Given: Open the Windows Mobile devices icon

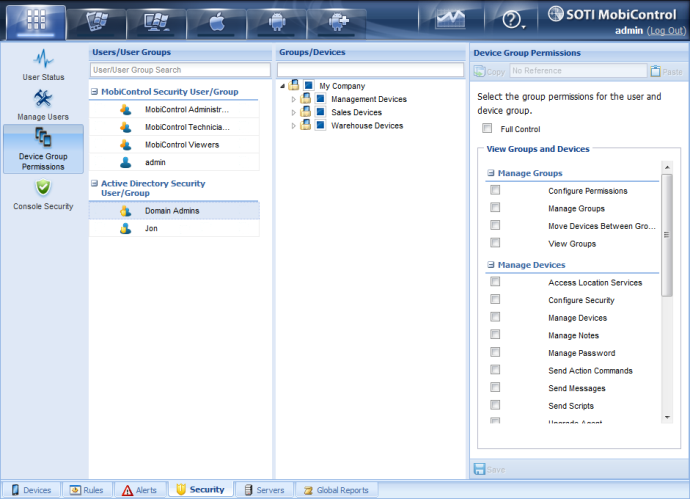Looking at the screenshot, I should click(x=96, y=23).
